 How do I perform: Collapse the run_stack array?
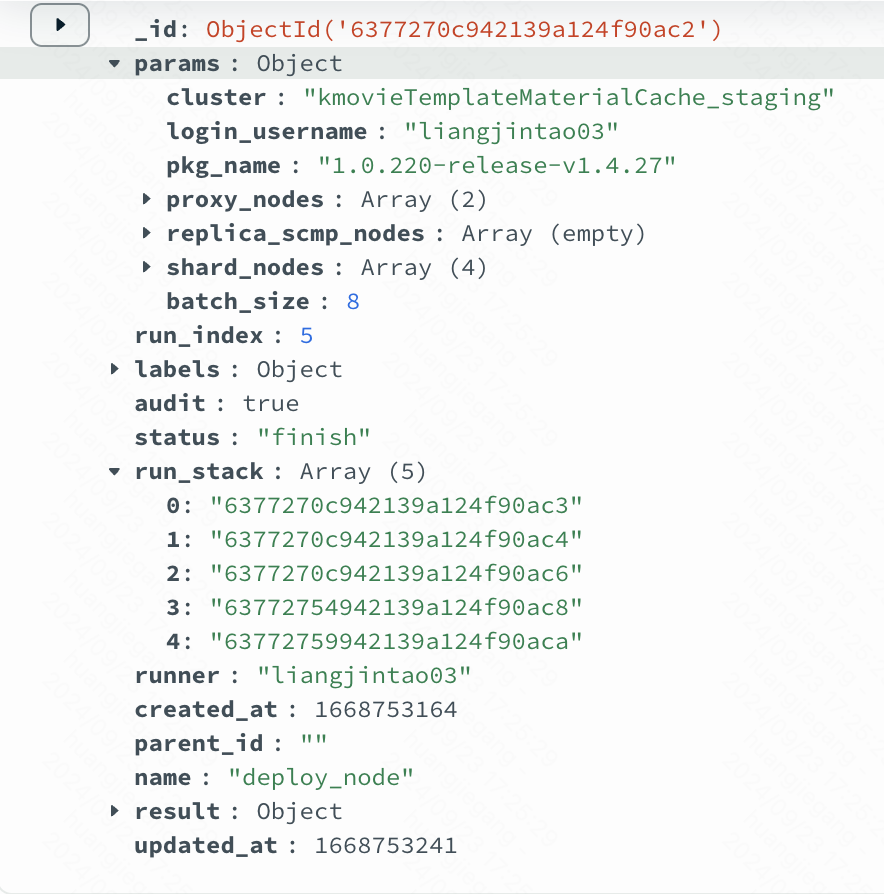[116, 471]
